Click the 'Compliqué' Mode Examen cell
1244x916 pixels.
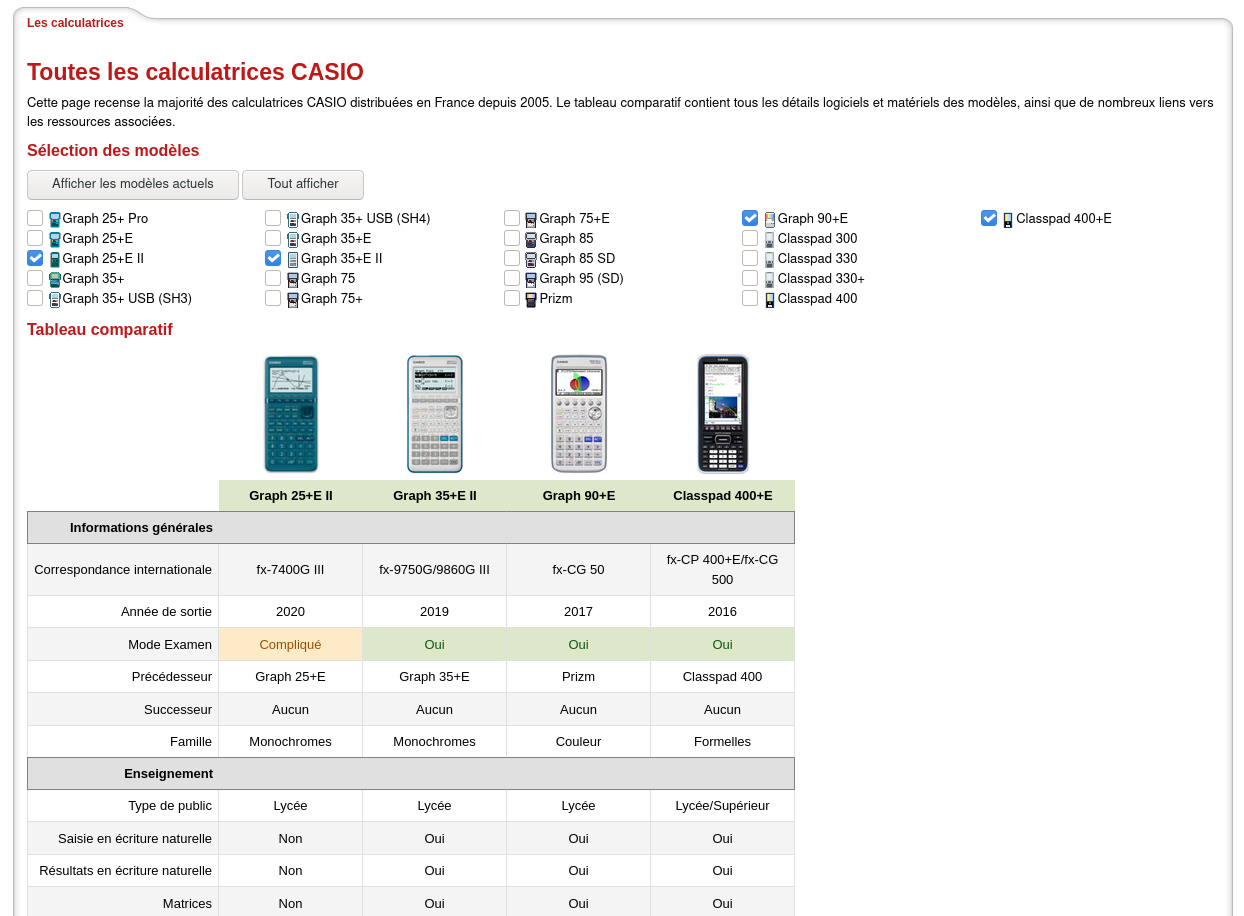pos(291,645)
